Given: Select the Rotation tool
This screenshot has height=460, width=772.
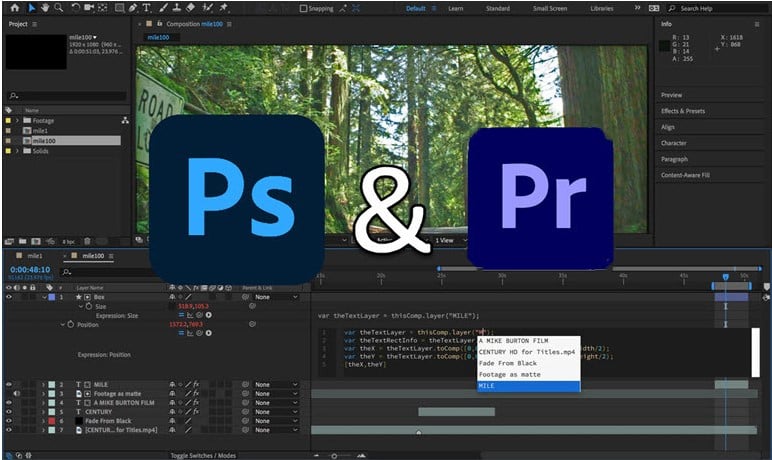Looking at the screenshot, I should 75,8.
